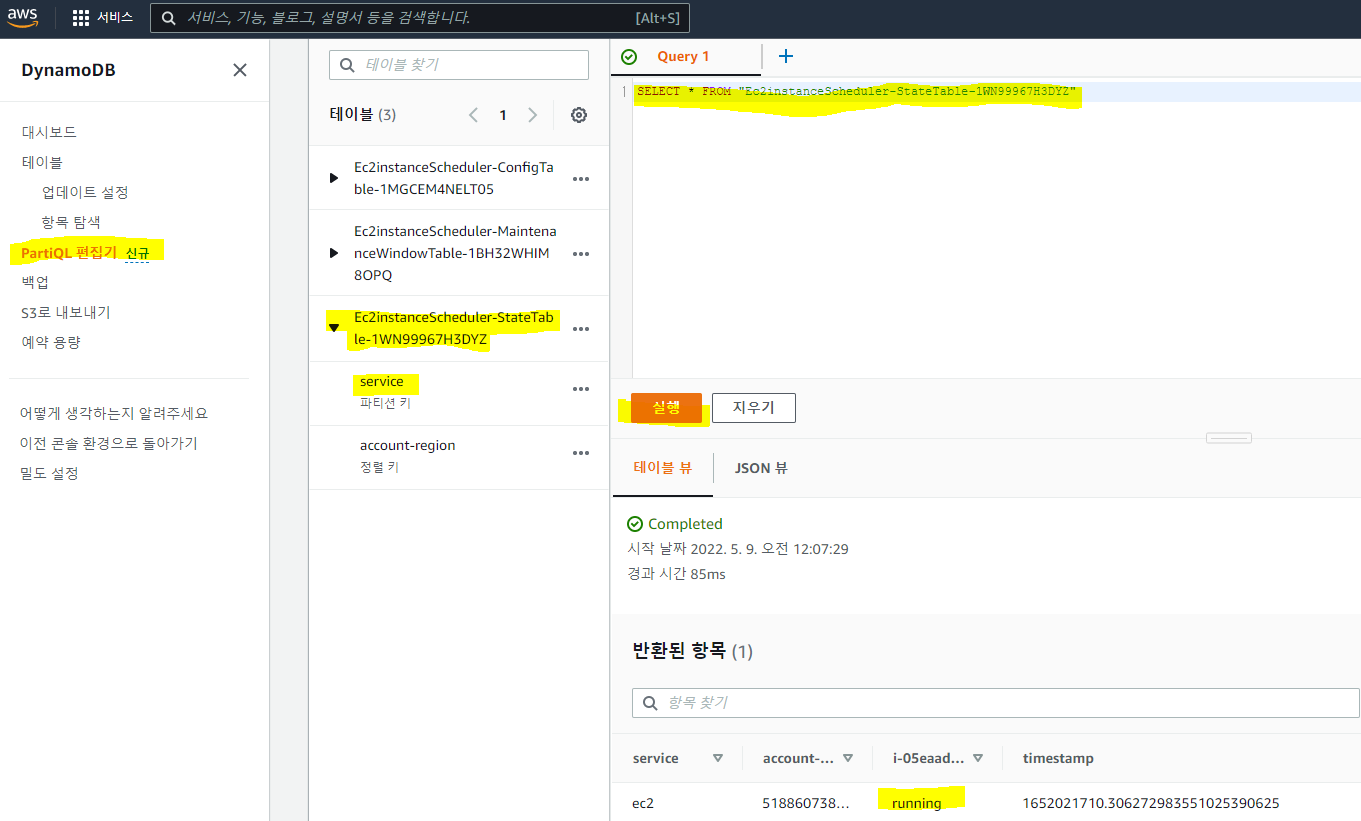Sort by the account- column
Viewport: 1361px width, 821px height.
click(848, 758)
